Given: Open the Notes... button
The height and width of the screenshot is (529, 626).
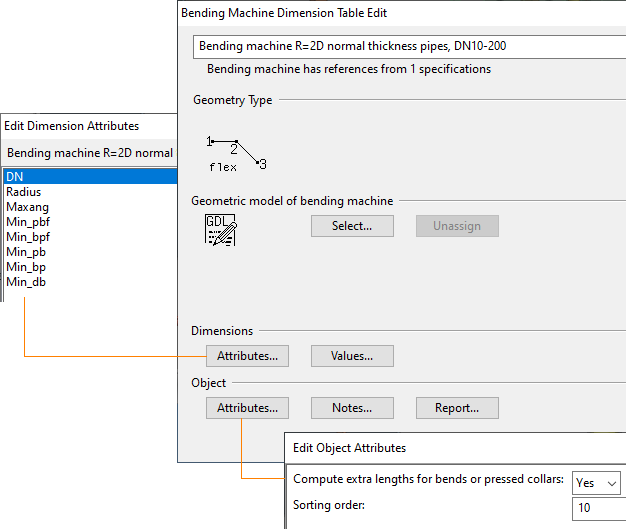Looking at the screenshot, I should pyautogui.click(x=352, y=408).
